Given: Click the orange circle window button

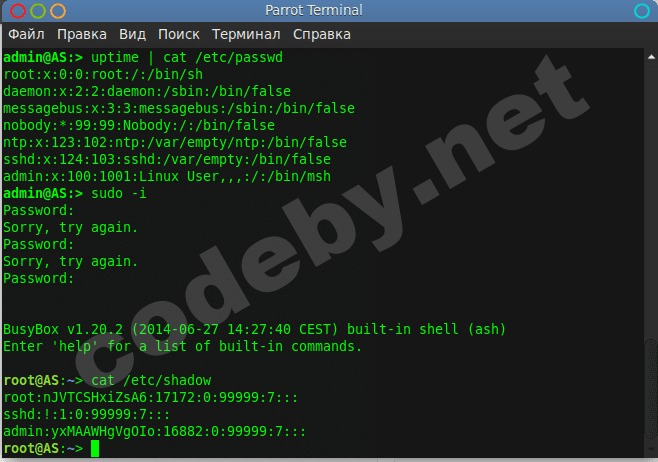Looking at the screenshot, I should pos(58,11).
